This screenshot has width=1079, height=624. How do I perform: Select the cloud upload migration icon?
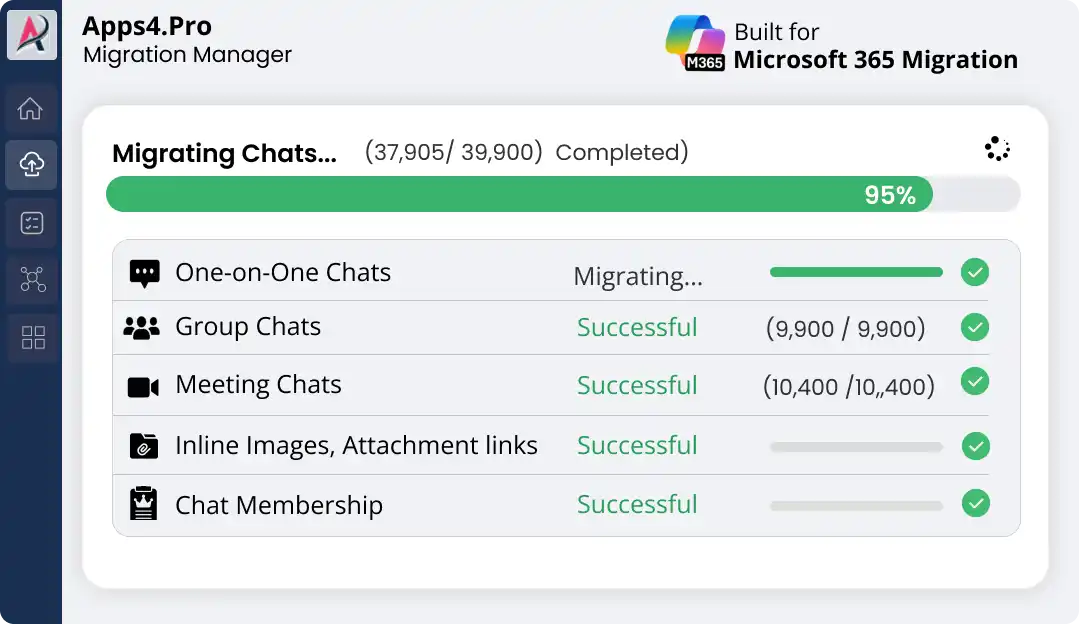(x=31, y=164)
